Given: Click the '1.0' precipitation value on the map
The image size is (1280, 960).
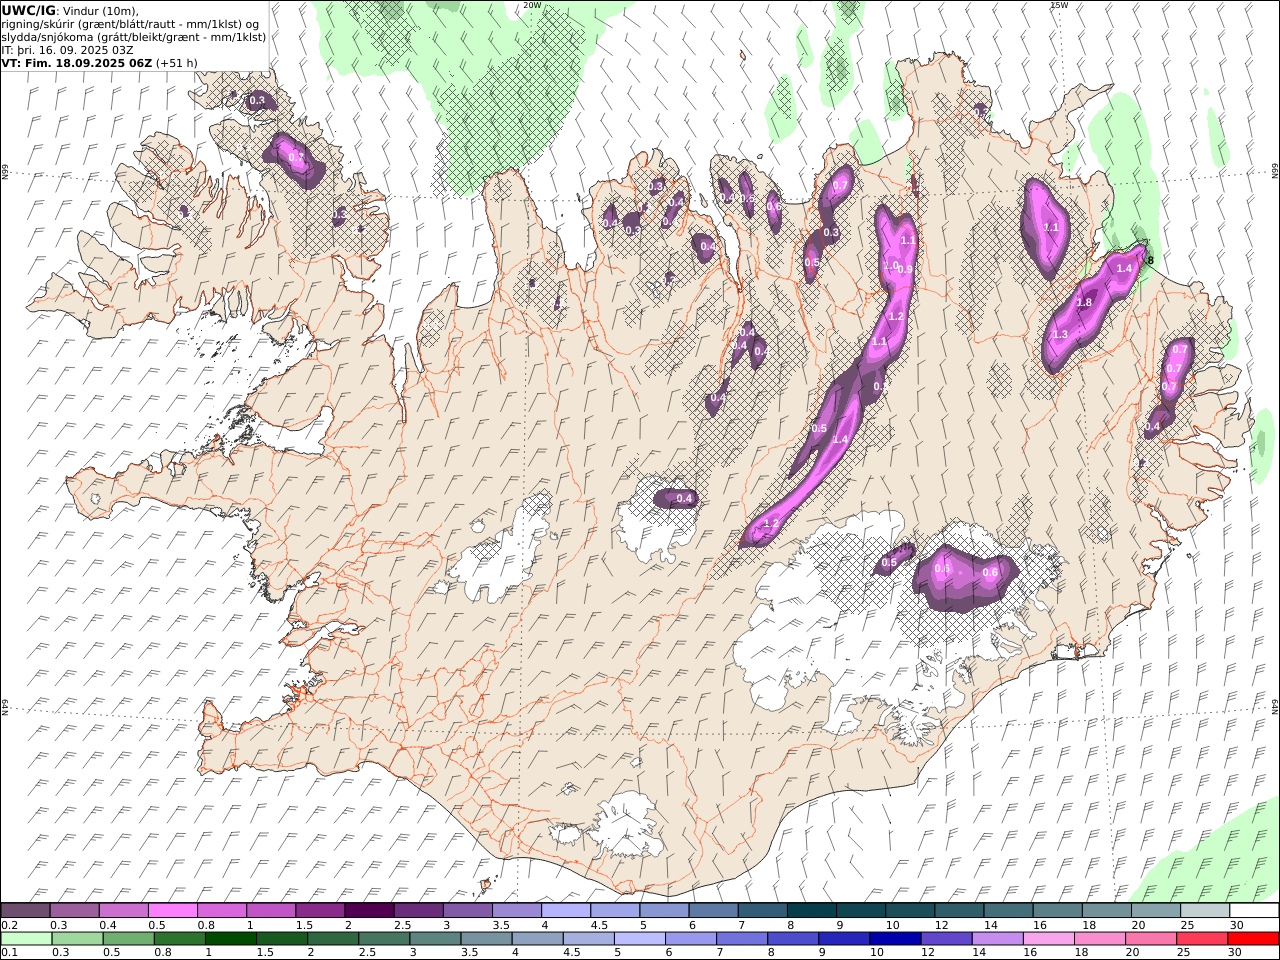Looking at the screenshot, I should pyautogui.click(x=891, y=265).
